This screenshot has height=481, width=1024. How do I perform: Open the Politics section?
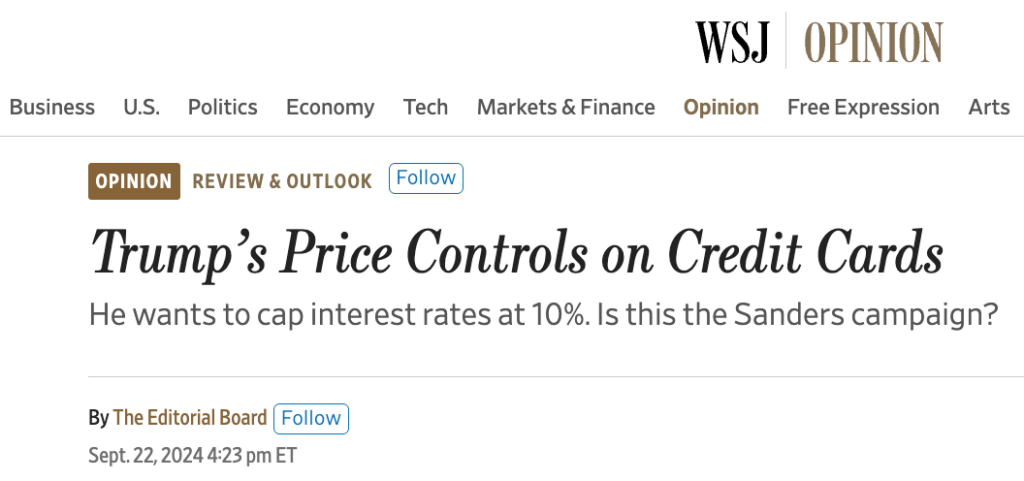222,107
